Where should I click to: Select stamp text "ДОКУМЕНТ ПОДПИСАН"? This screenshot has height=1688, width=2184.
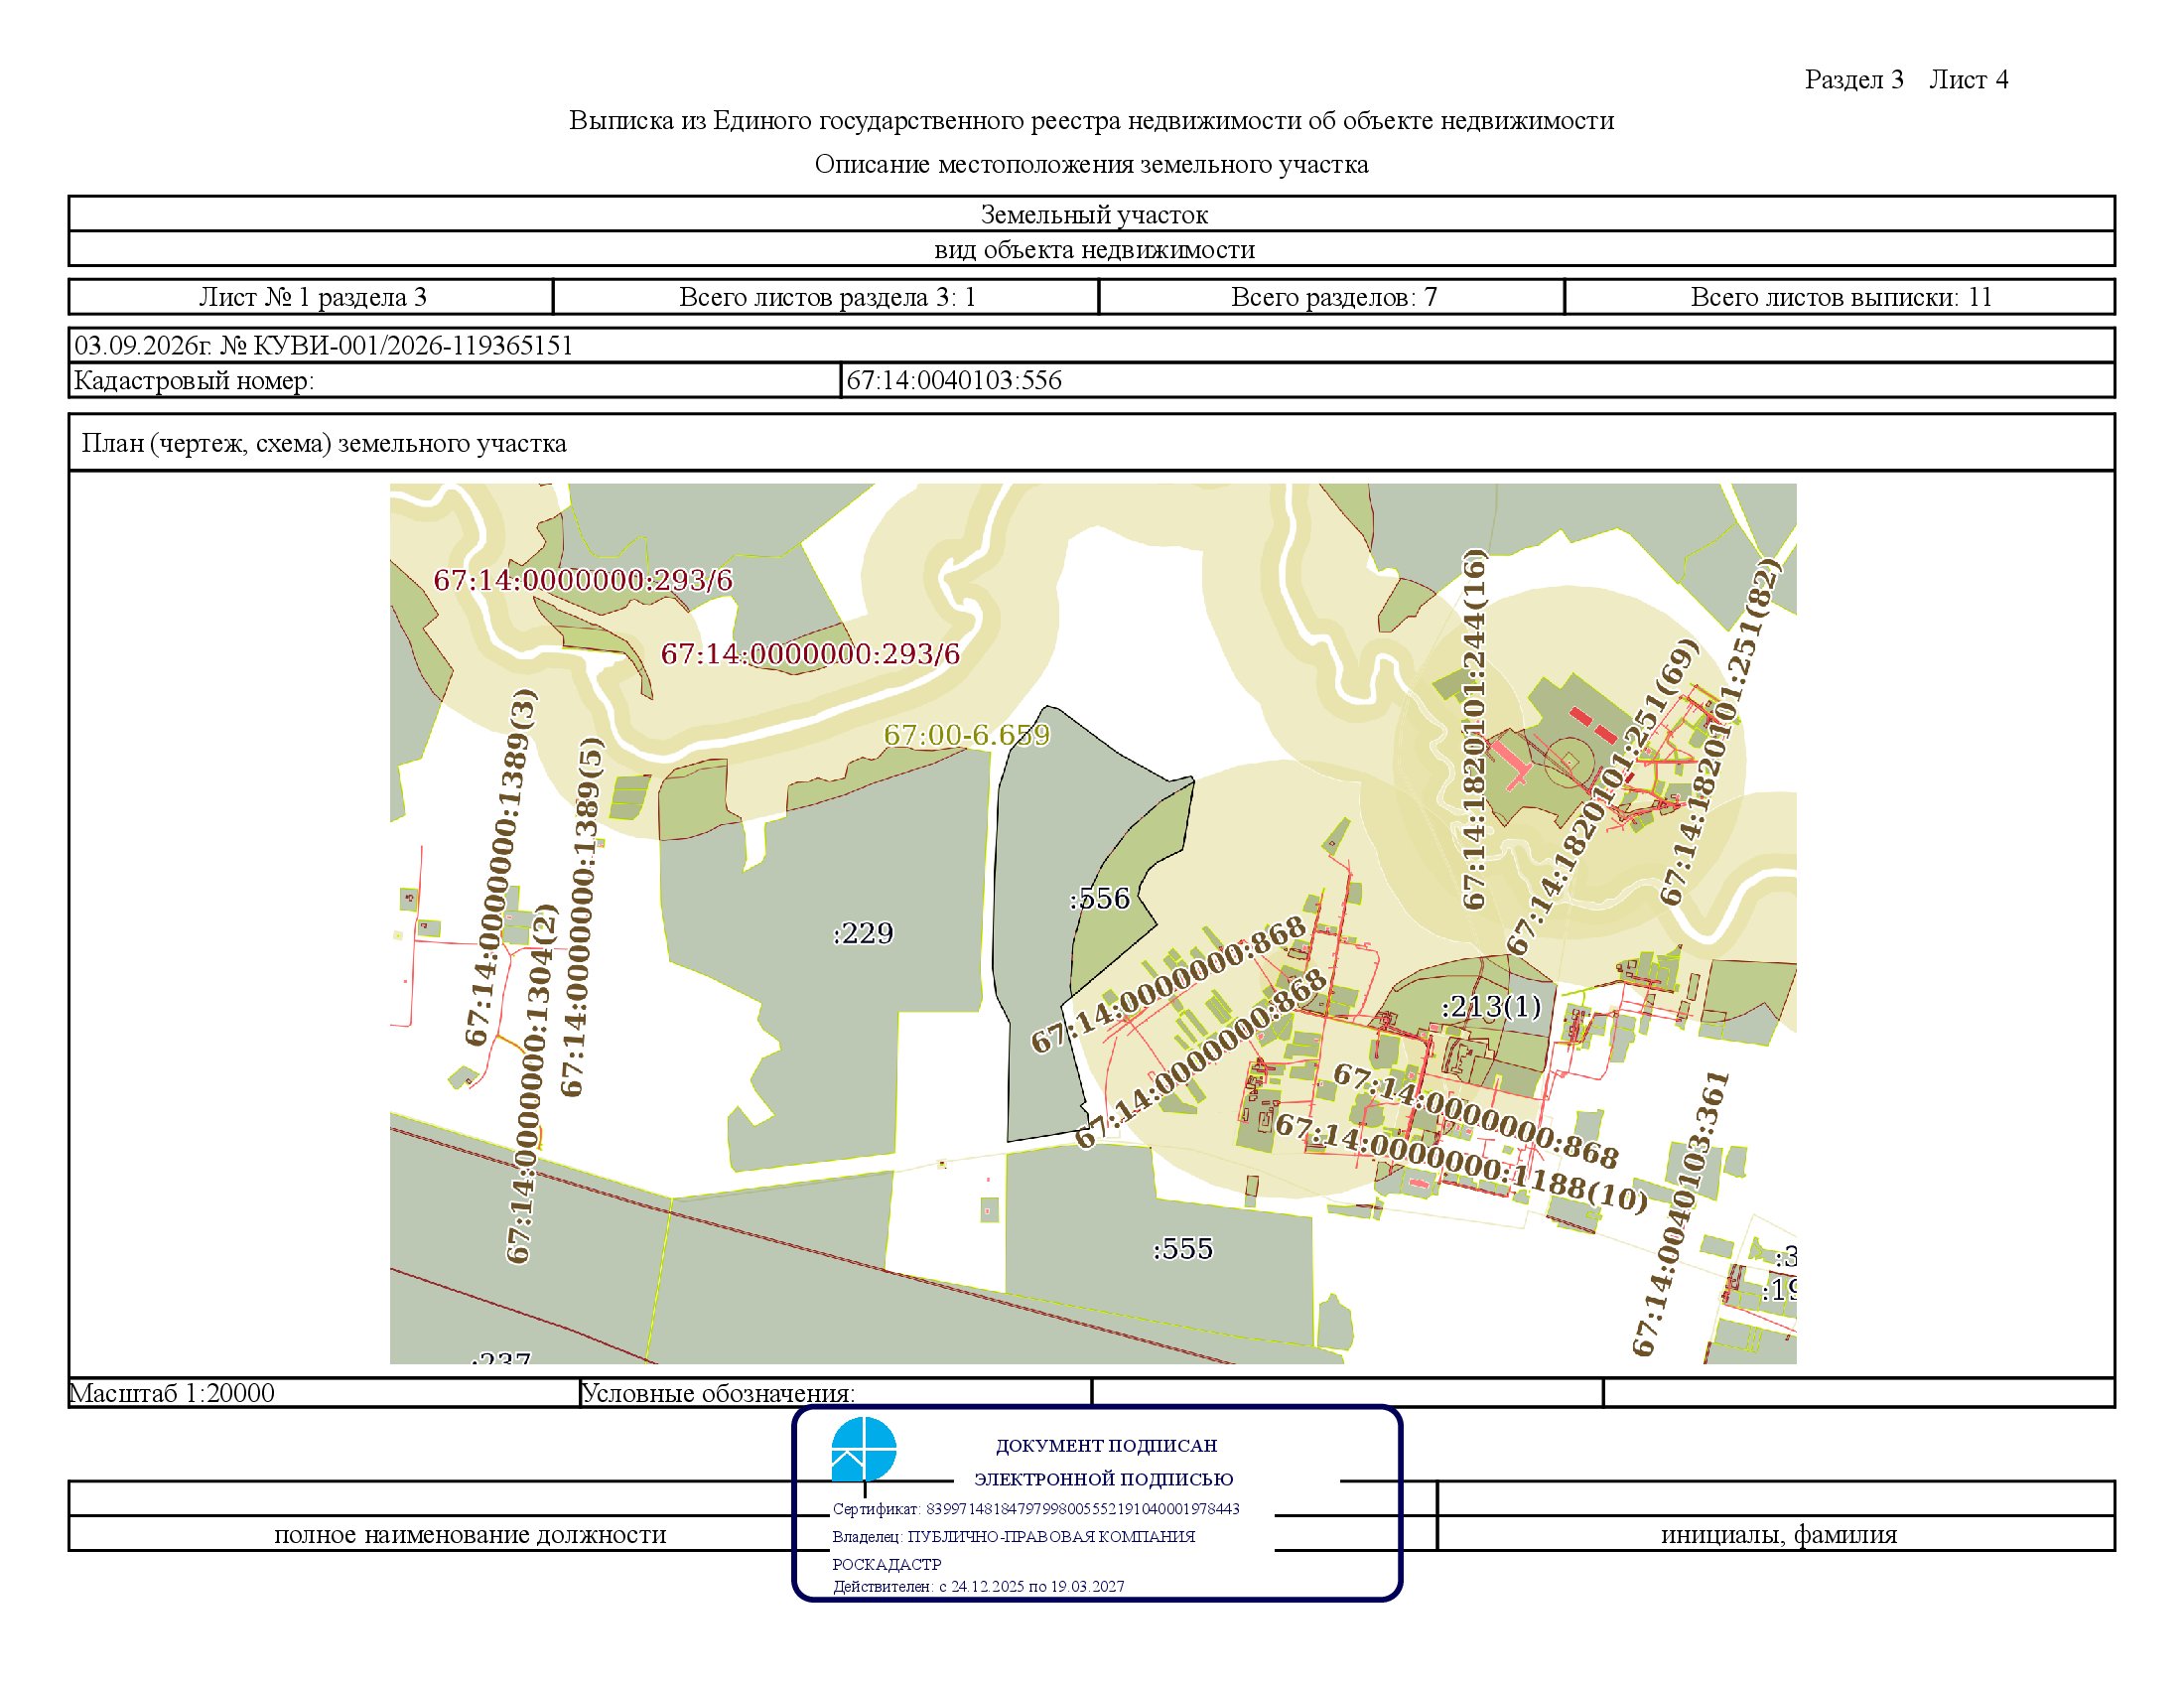point(1106,1445)
